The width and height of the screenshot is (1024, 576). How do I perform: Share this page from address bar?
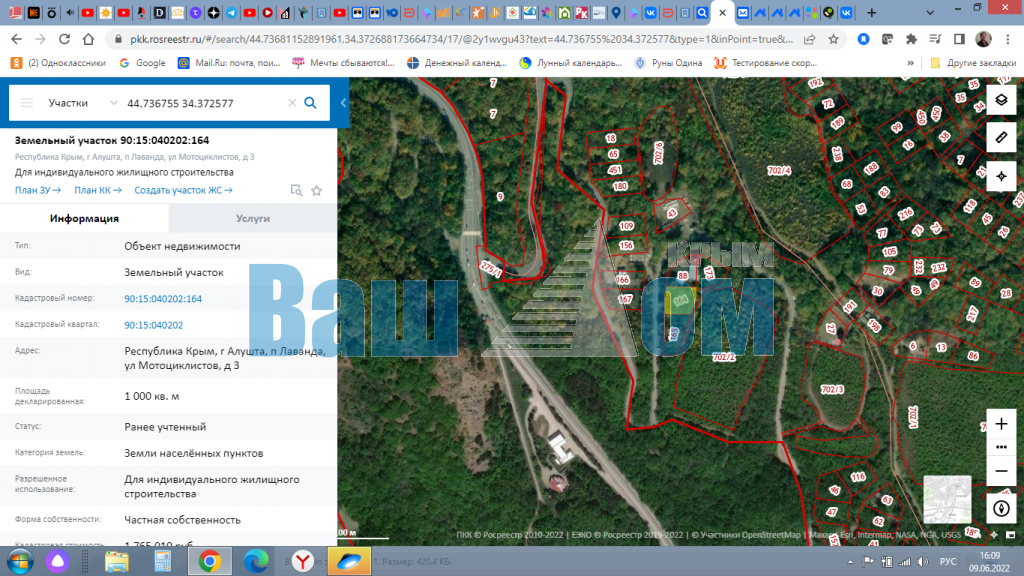[810, 39]
